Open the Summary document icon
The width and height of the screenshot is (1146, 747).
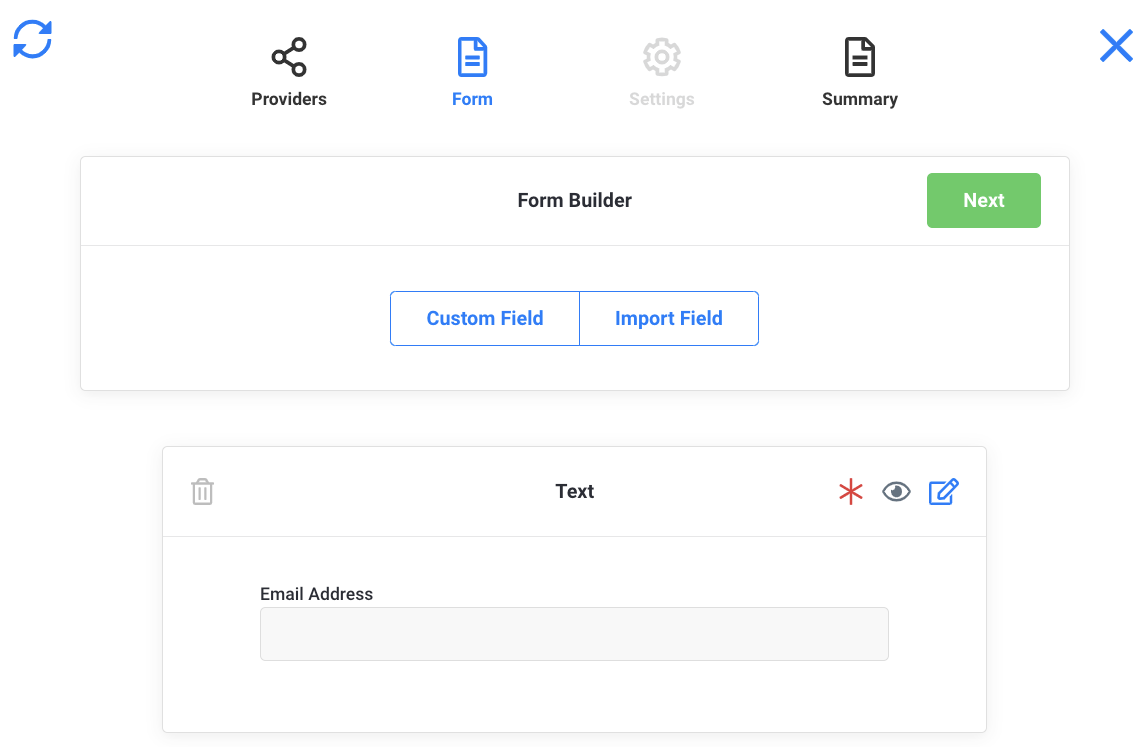point(859,57)
